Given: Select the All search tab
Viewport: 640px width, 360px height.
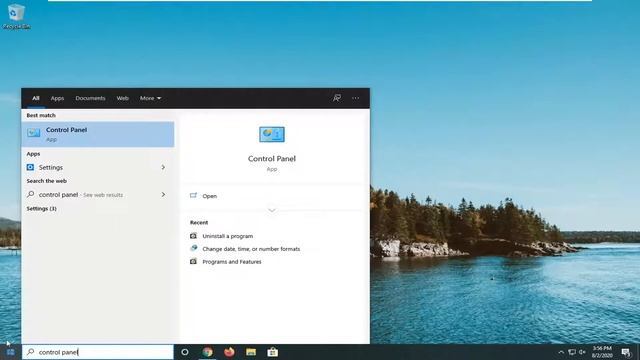Looking at the screenshot, I should click(x=36, y=98).
